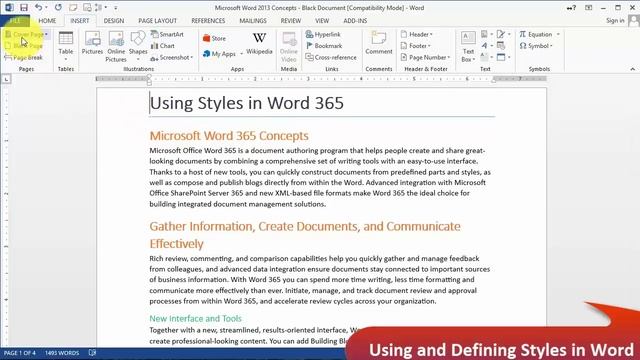Switch to the DESIGN tab

(x=113, y=21)
